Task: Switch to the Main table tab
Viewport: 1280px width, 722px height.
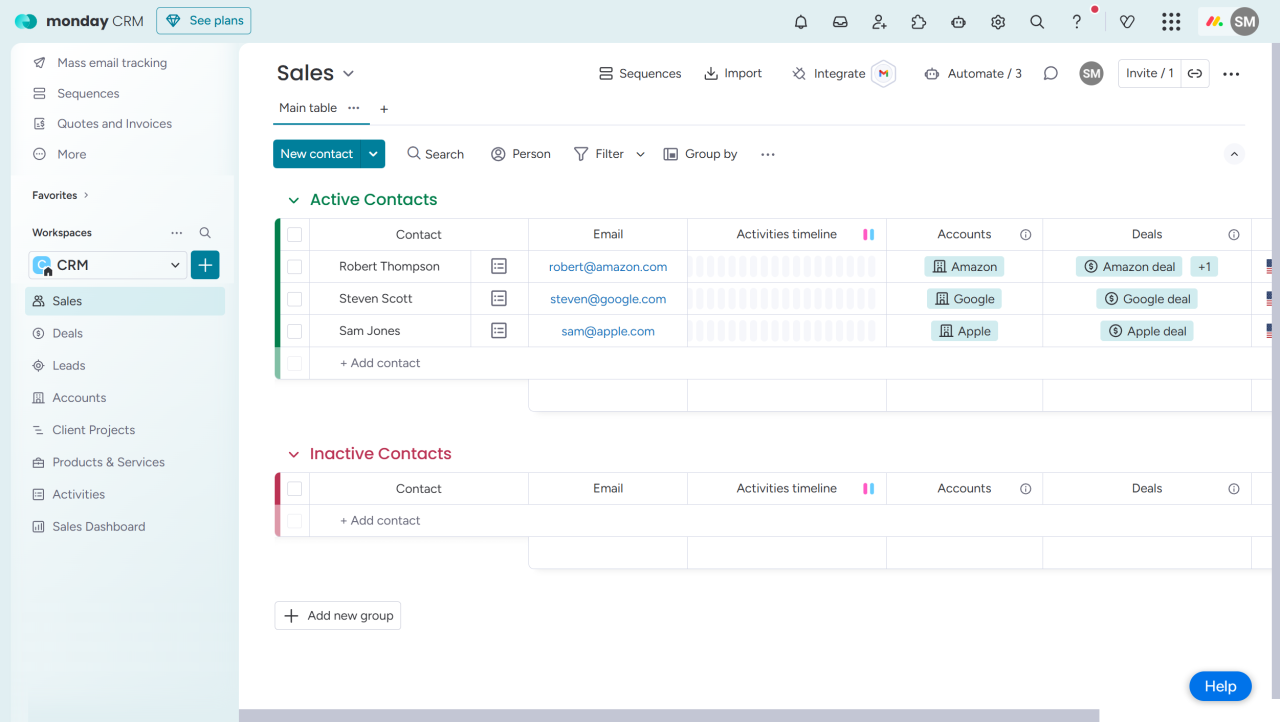Action: [307, 108]
